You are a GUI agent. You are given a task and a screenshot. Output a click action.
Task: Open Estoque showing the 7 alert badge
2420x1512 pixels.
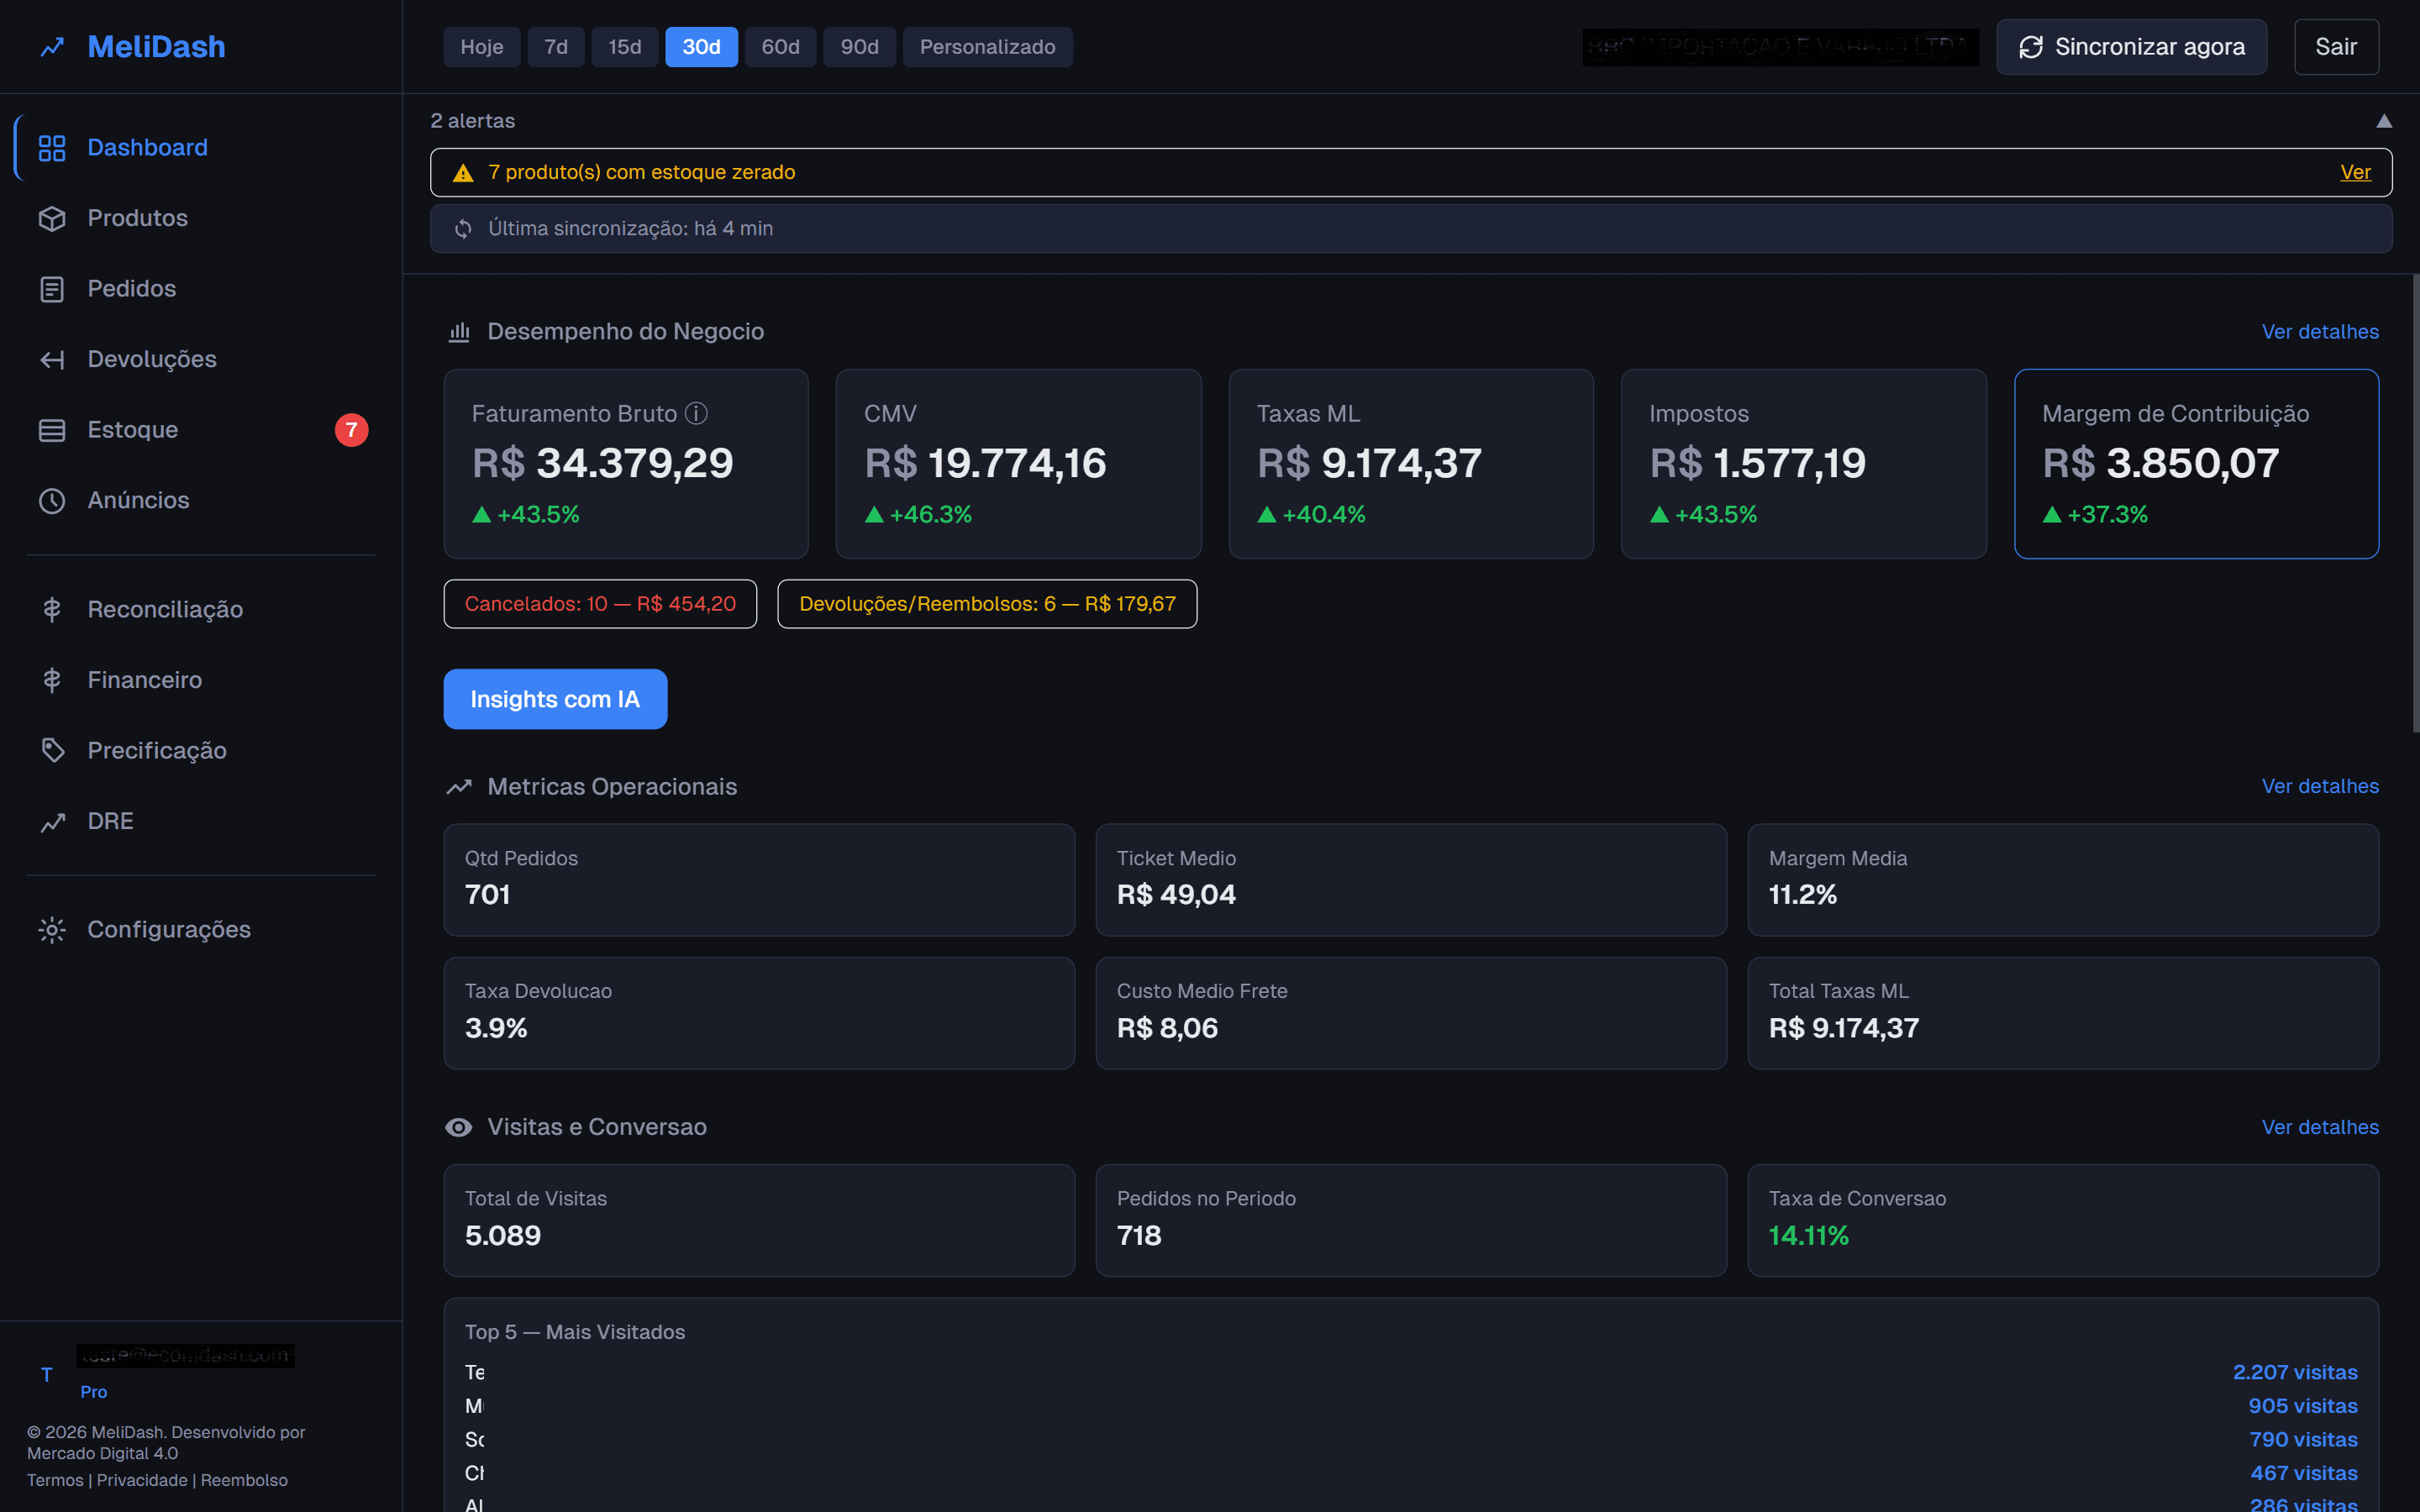tap(133, 429)
